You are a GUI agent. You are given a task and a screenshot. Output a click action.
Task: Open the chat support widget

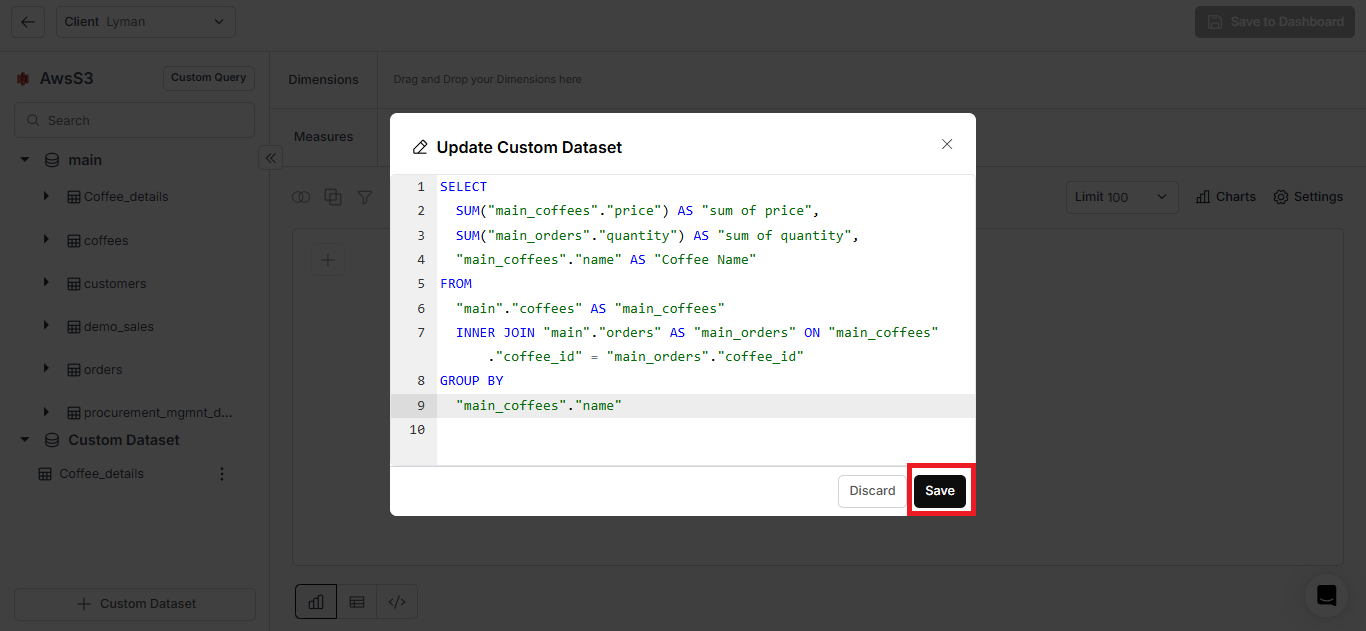1327,595
